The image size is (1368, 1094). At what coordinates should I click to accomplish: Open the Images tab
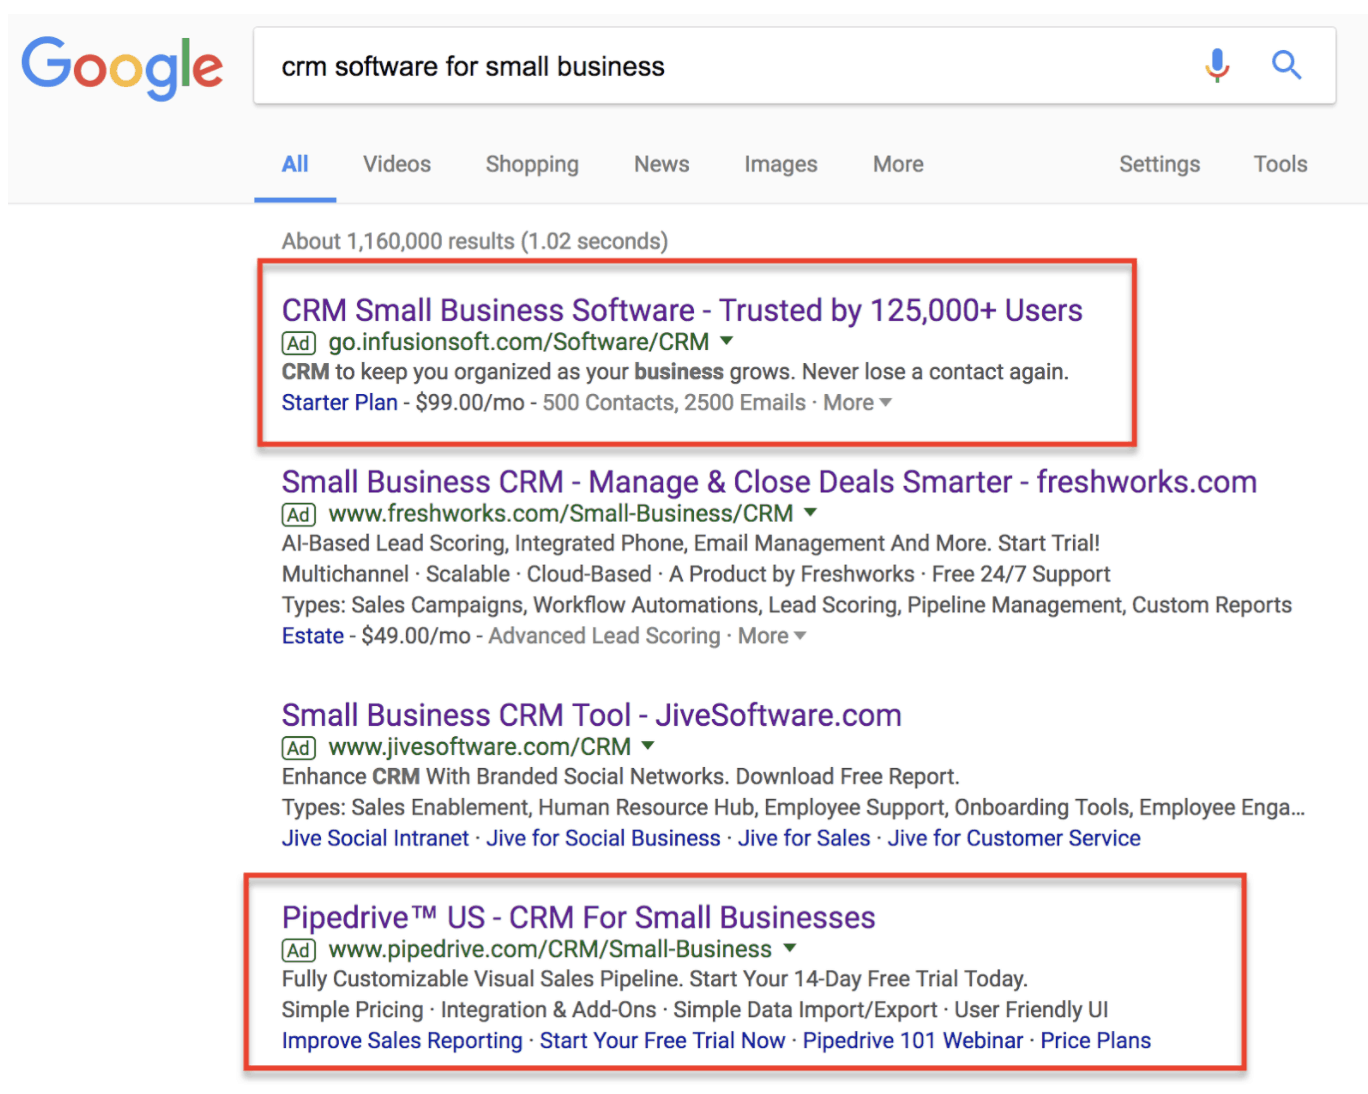781,164
